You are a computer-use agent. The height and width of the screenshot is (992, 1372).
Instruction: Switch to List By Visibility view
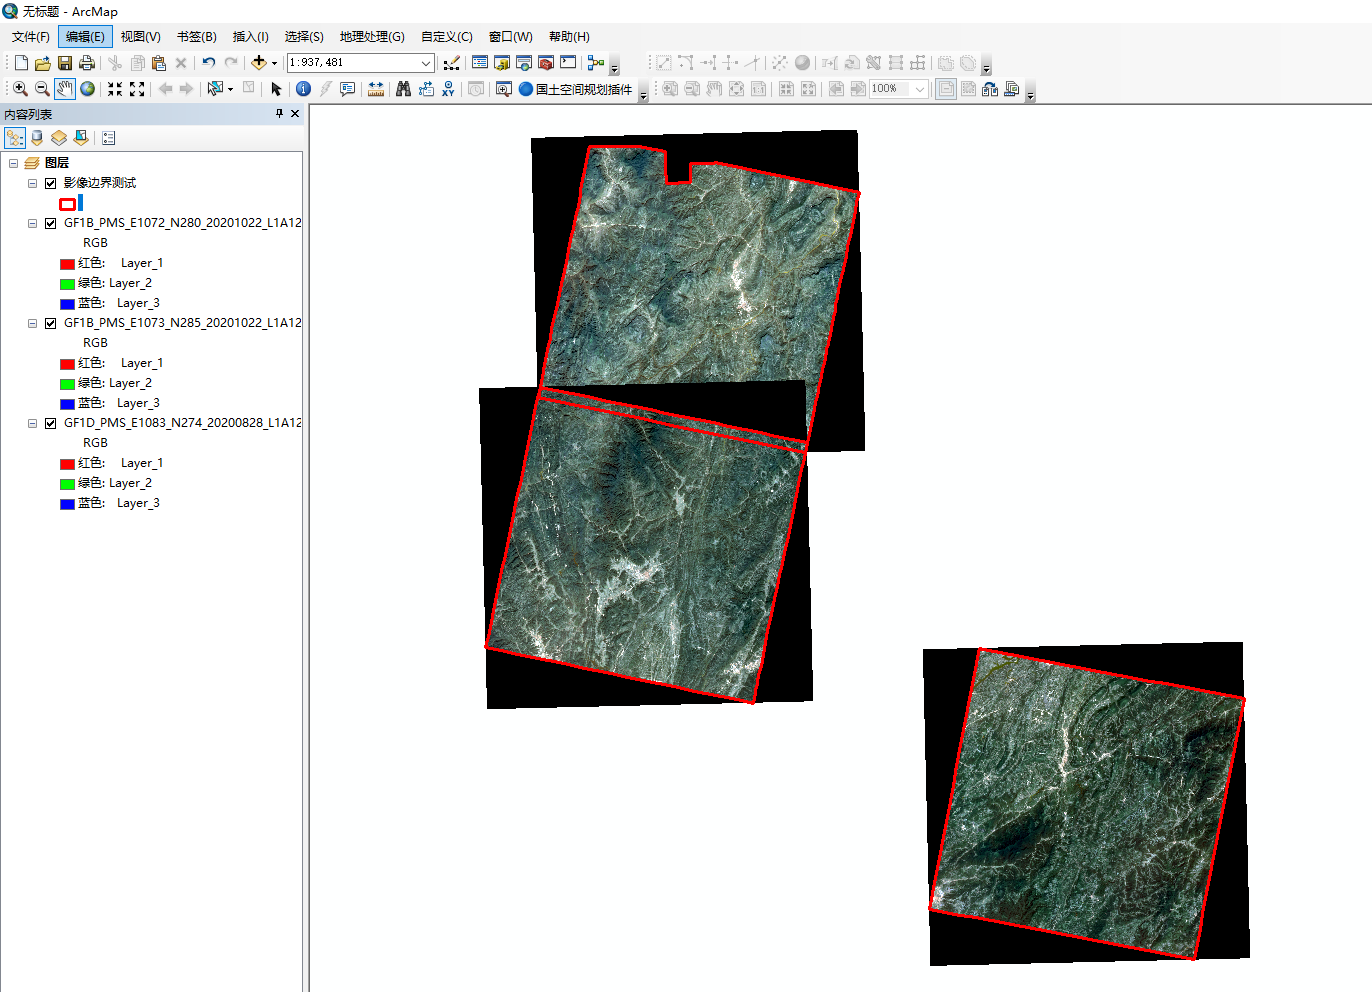pyautogui.click(x=59, y=138)
